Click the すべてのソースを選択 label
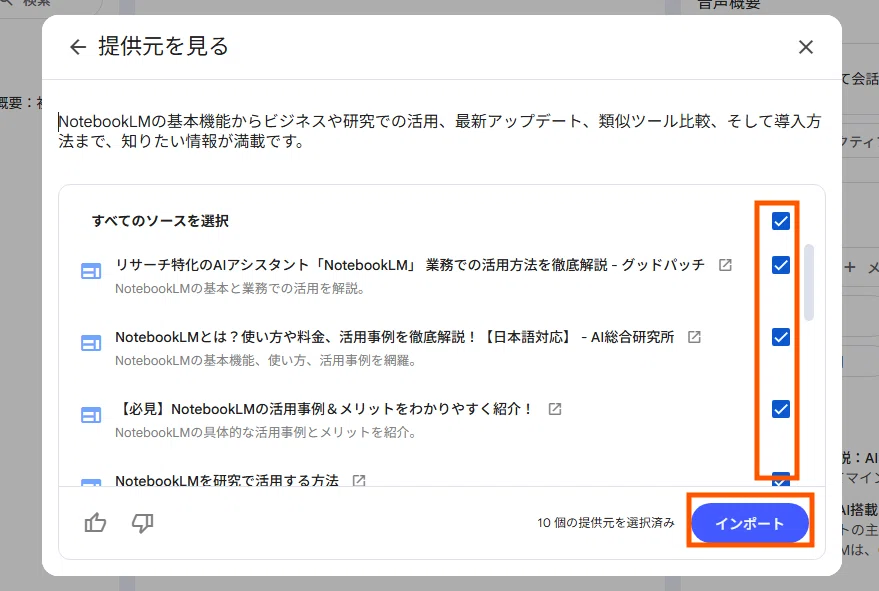This screenshot has width=879, height=591. 160,221
